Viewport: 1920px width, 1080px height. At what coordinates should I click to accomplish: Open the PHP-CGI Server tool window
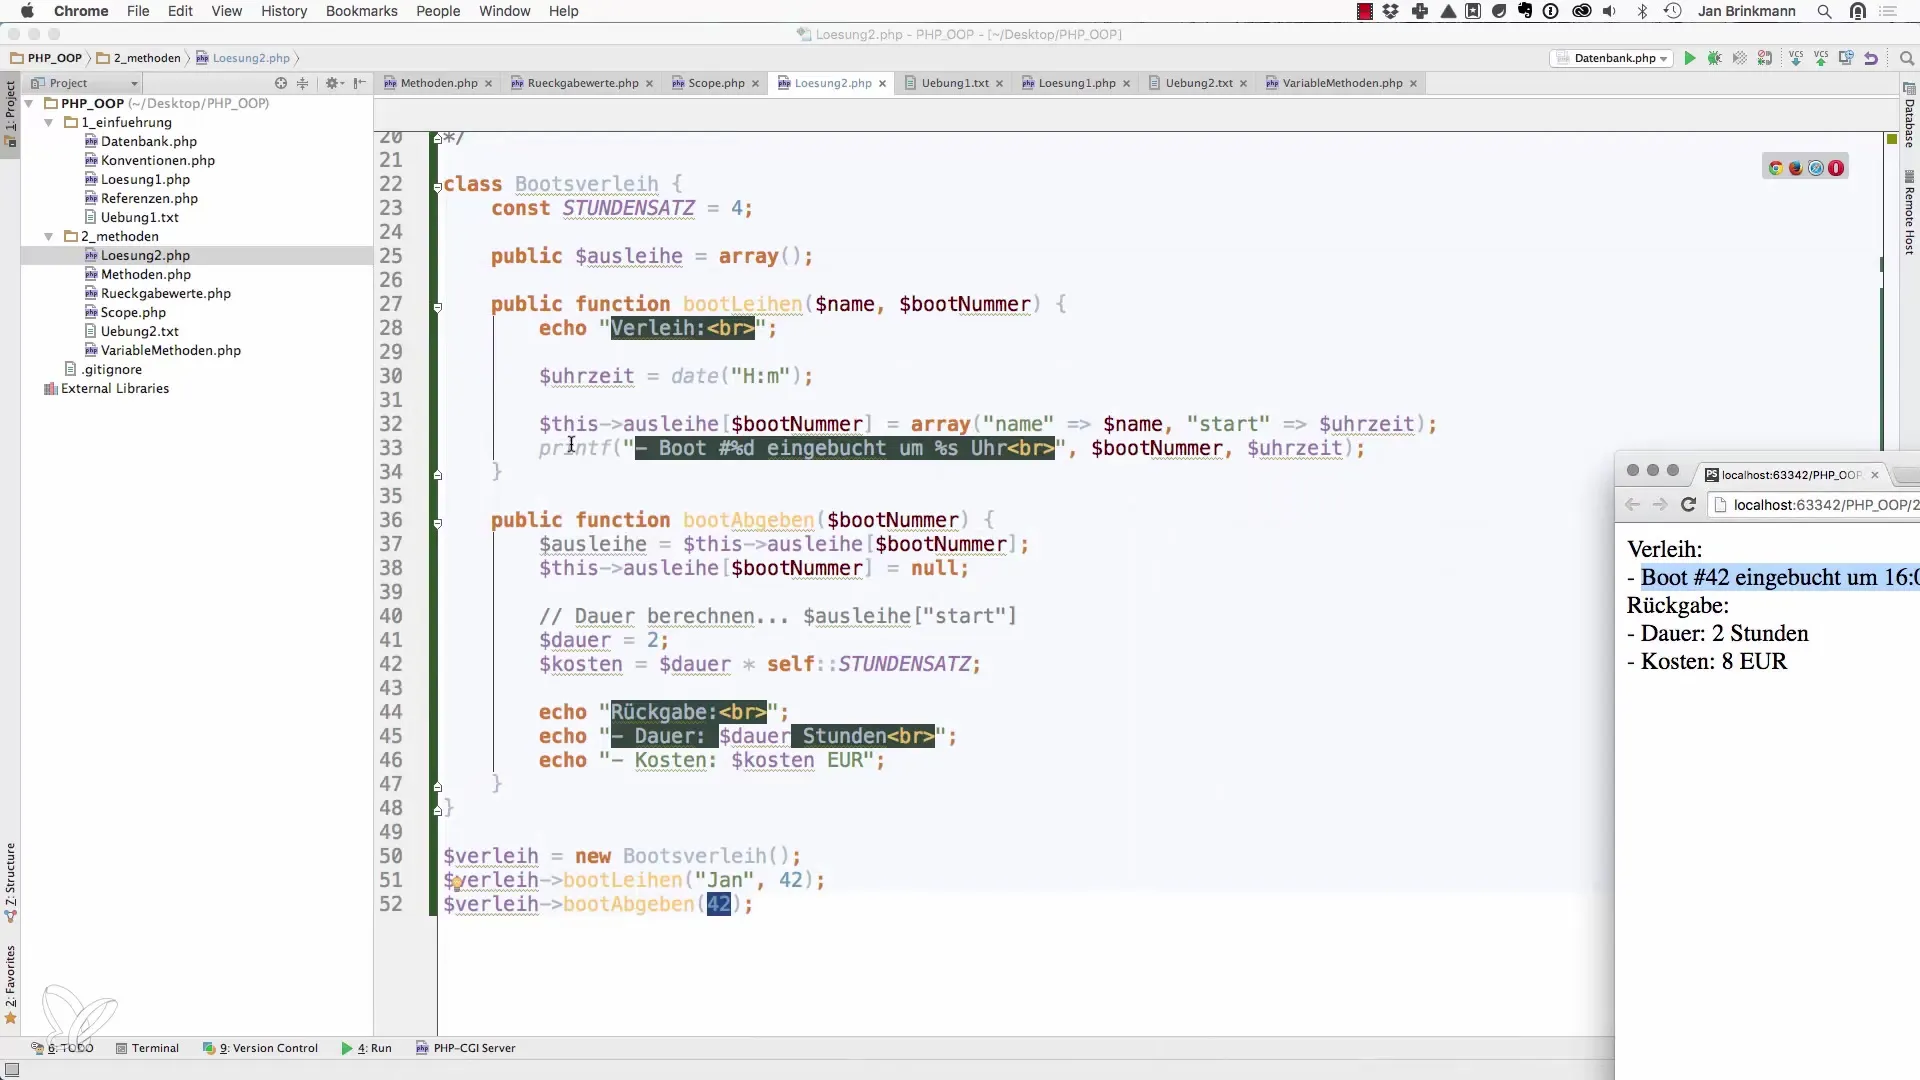point(466,1048)
